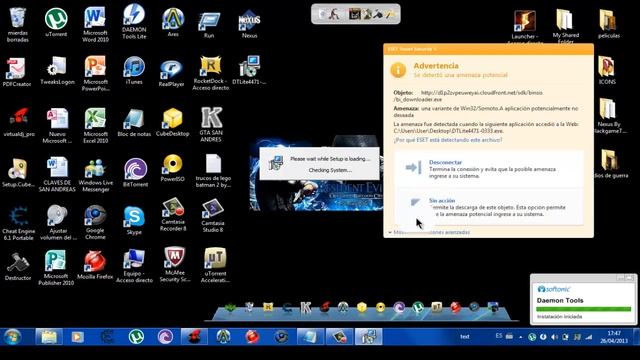
Task: Select the DTLite4471 installer icon
Action: click(249, 67)
